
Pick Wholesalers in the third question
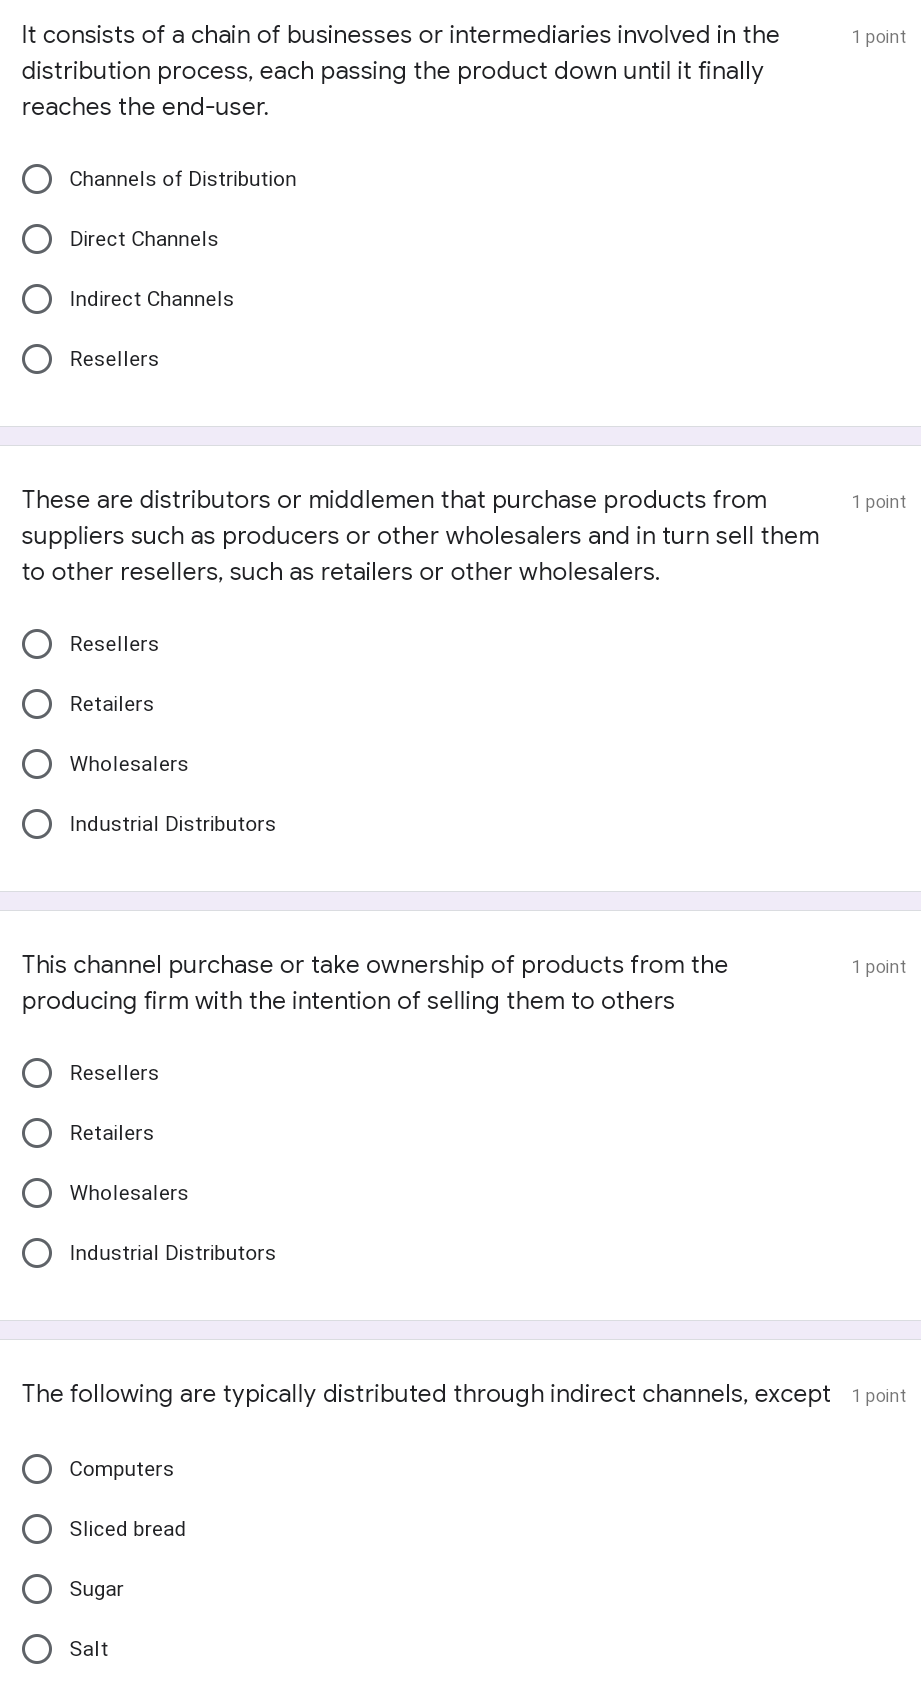[x=37, y=1193]
